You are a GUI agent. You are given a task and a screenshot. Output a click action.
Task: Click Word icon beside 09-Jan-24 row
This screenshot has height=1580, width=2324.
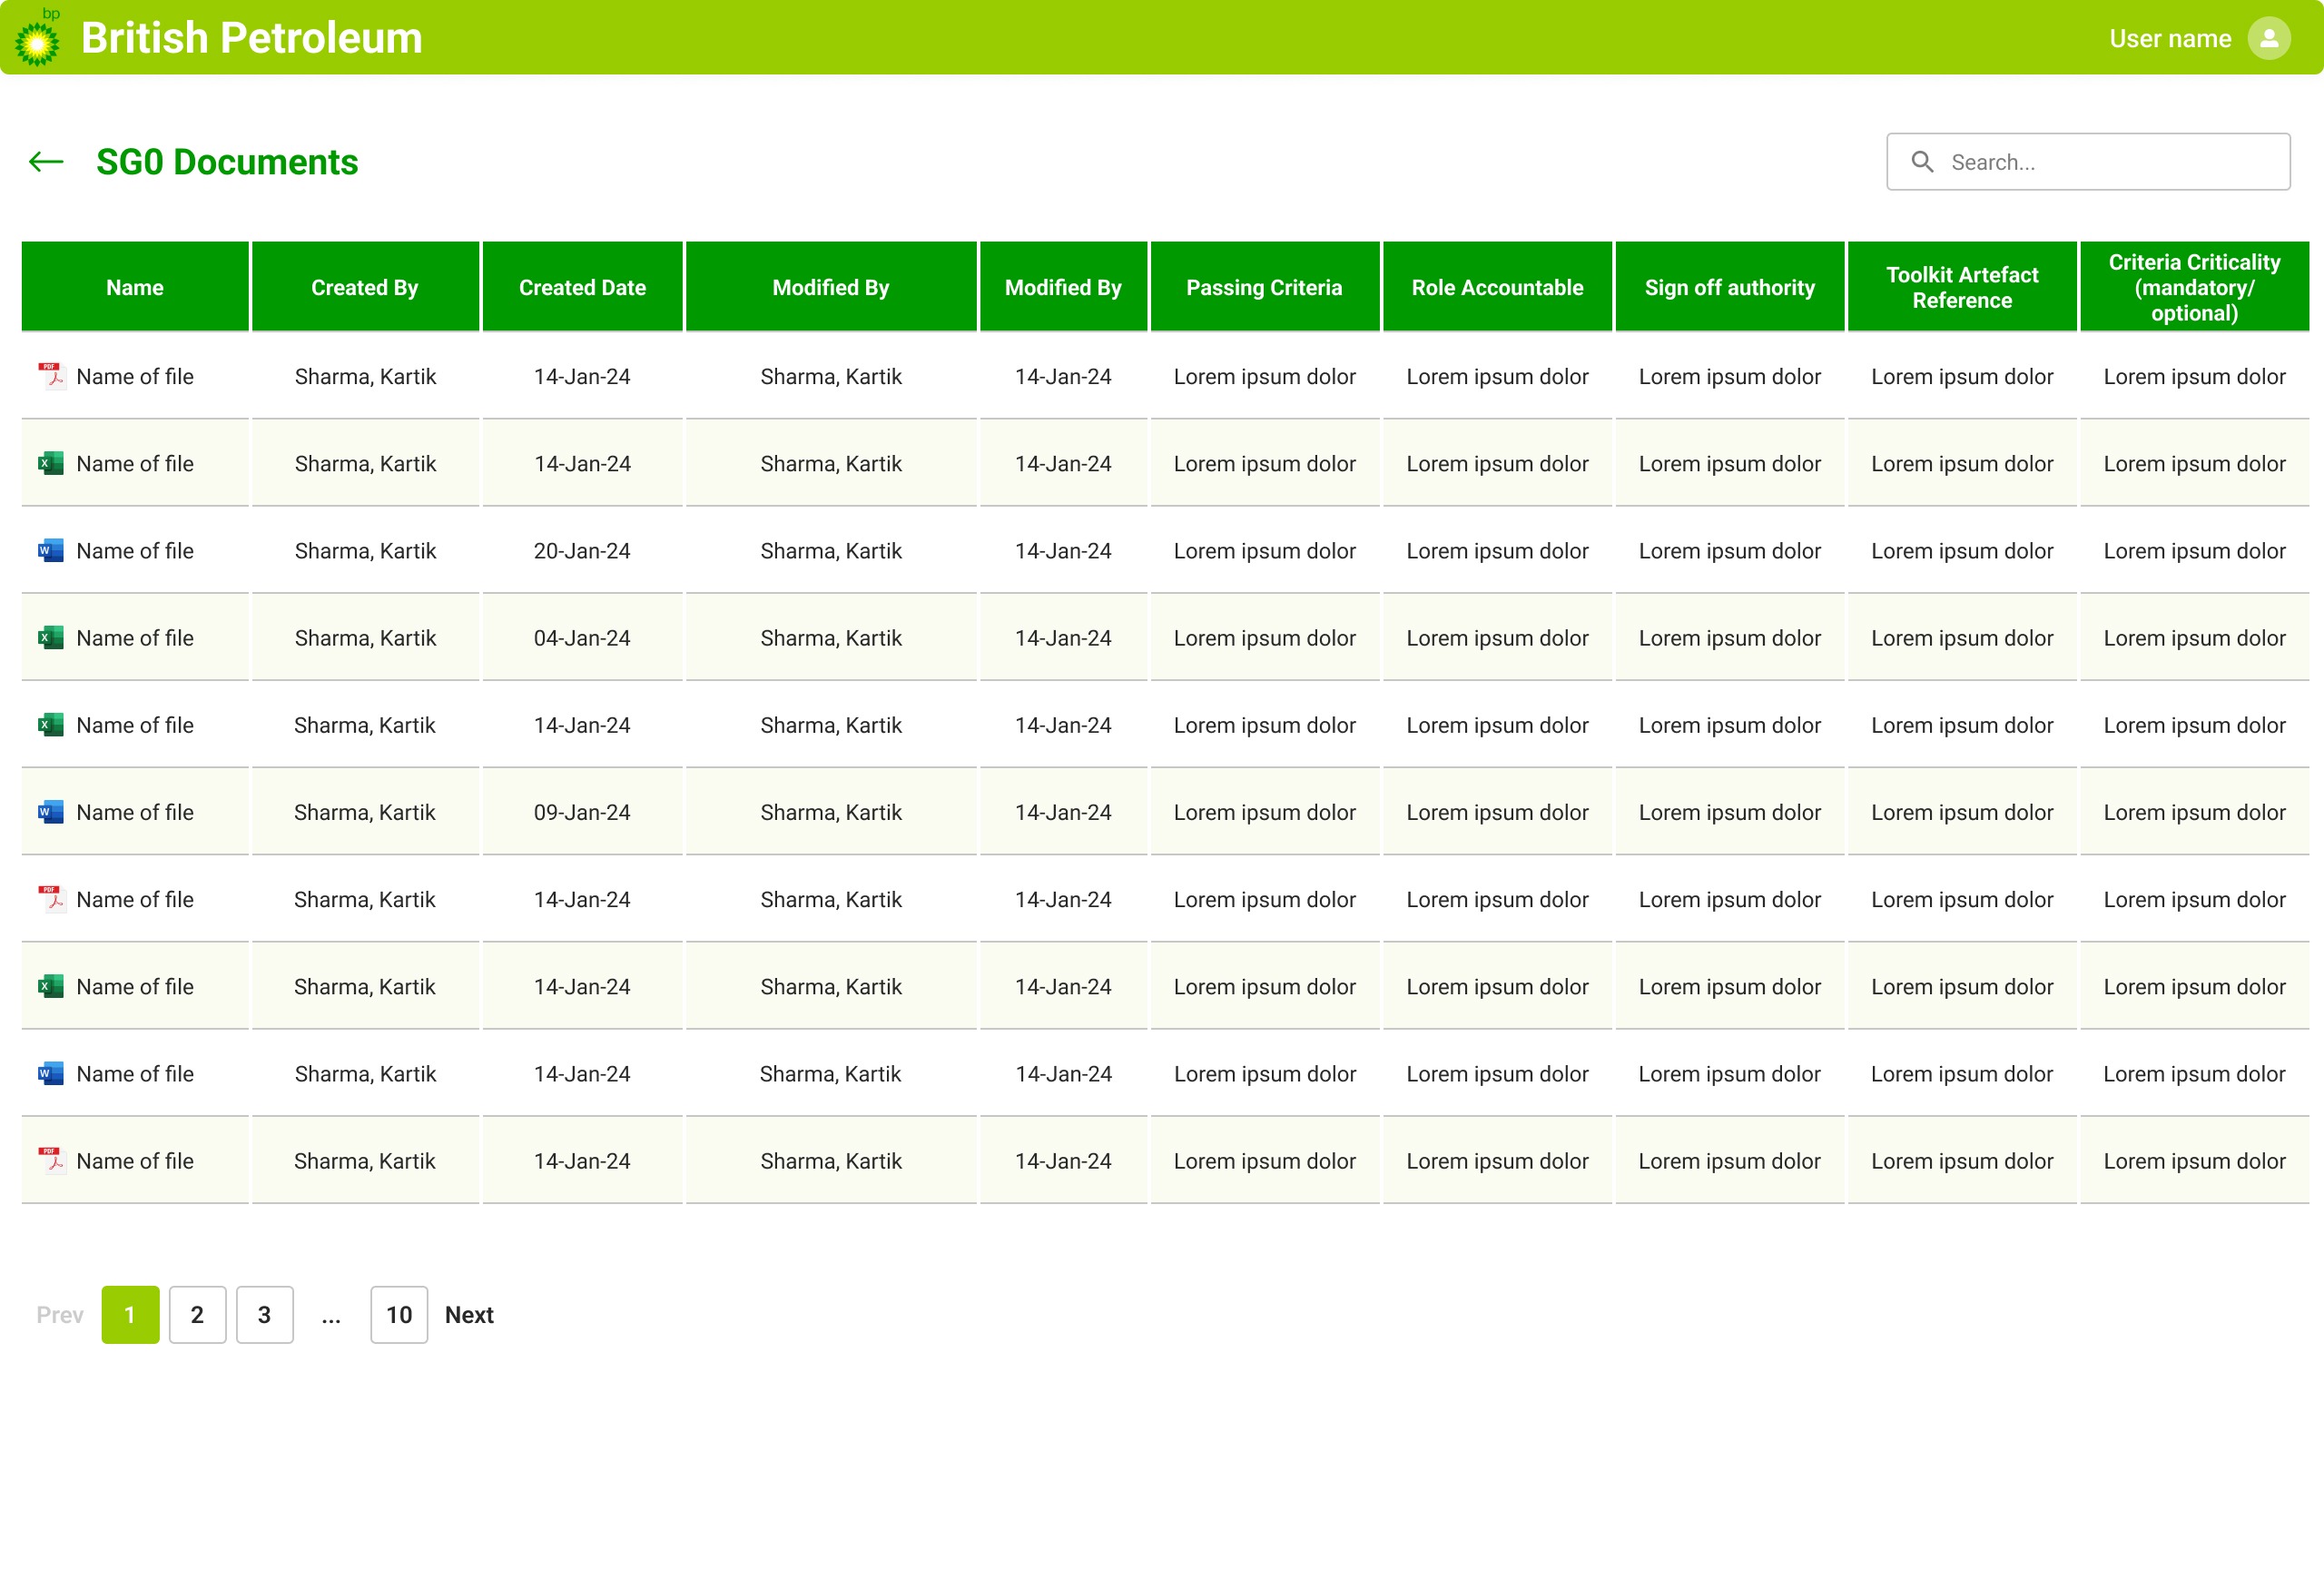coord(50,812)
